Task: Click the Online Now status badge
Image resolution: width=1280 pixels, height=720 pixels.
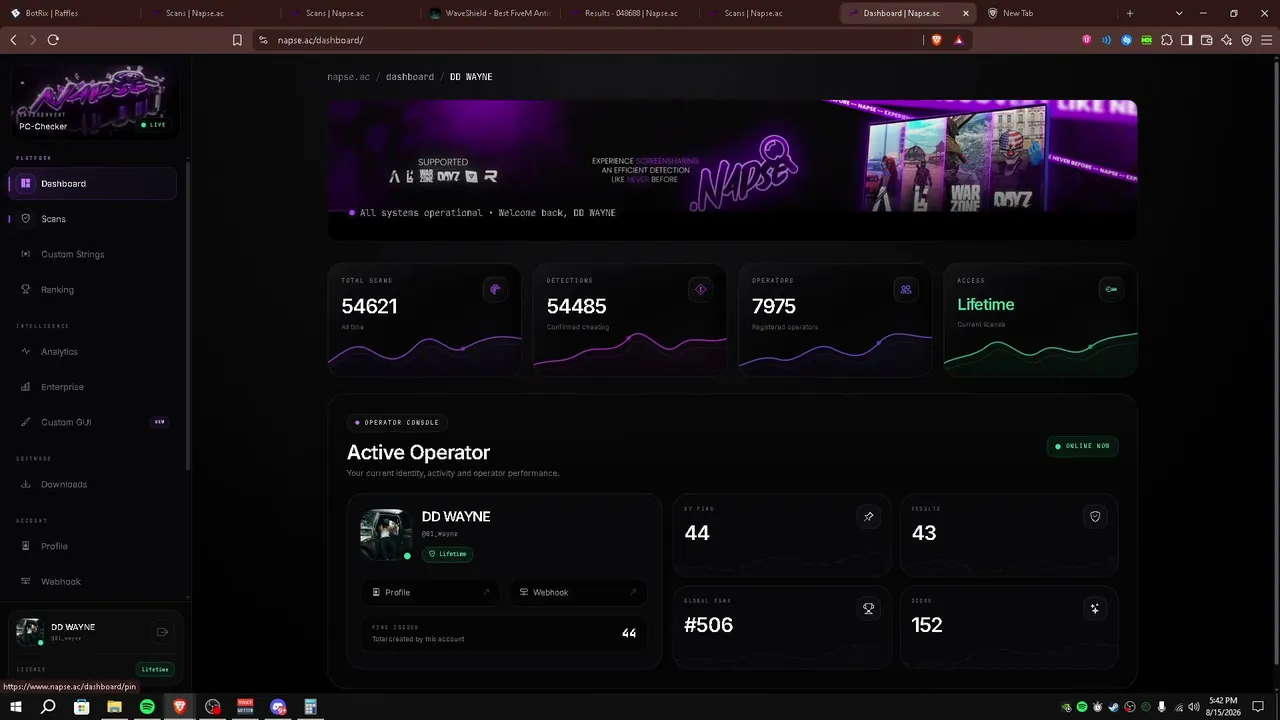Action: [1082, 446]
